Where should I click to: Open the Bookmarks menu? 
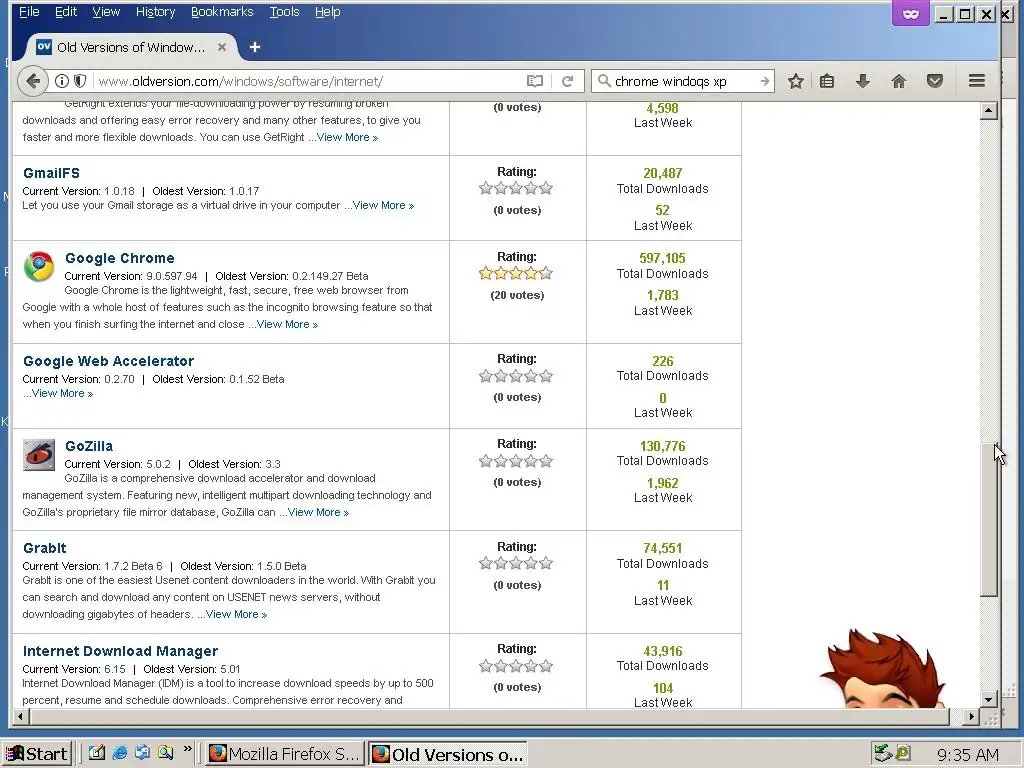pyautogui.click(x=222, y=12)
